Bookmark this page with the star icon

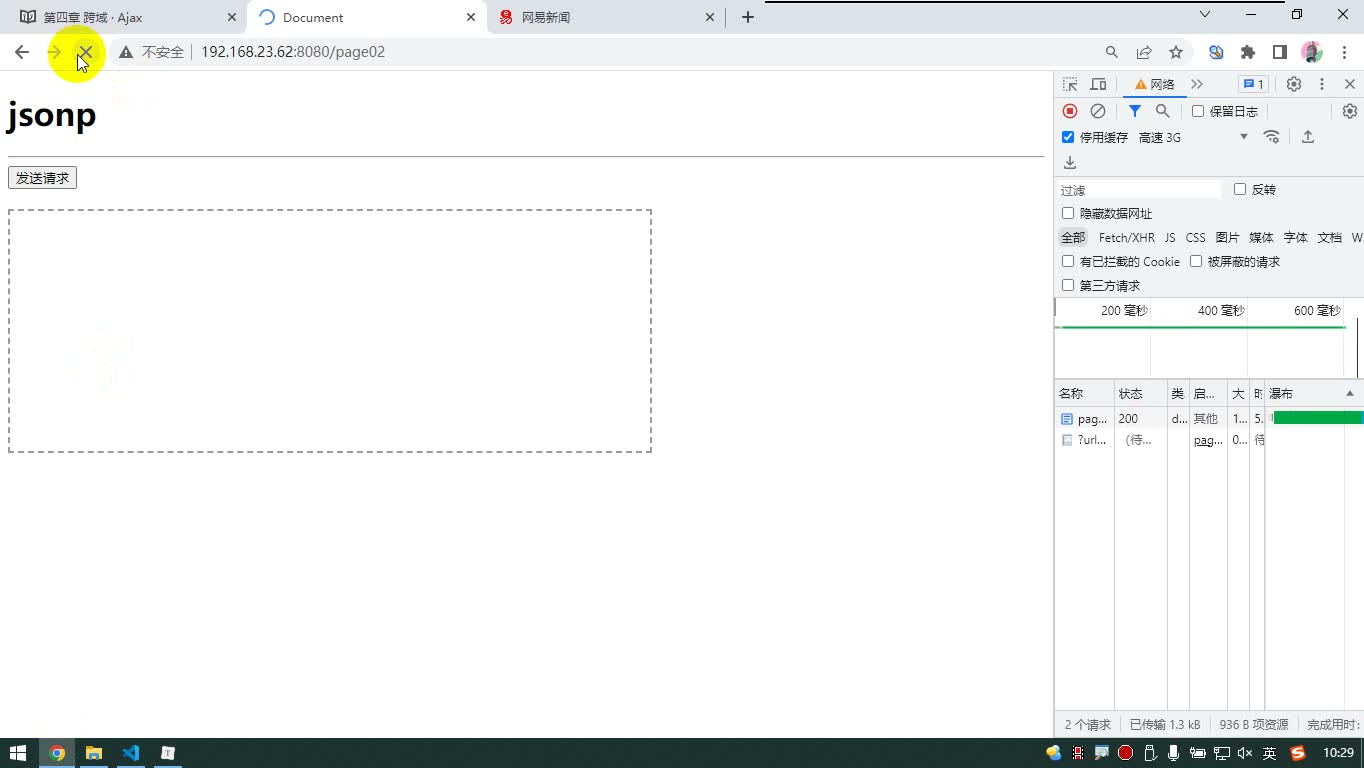click(x=1176, y=52)
